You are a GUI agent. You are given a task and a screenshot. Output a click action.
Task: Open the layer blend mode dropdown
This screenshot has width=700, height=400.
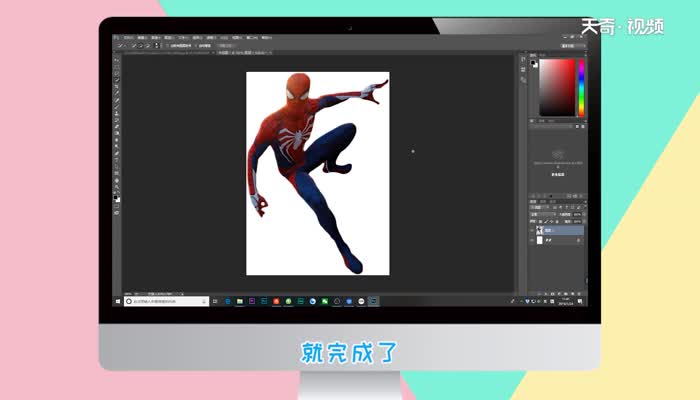[543, 214]
